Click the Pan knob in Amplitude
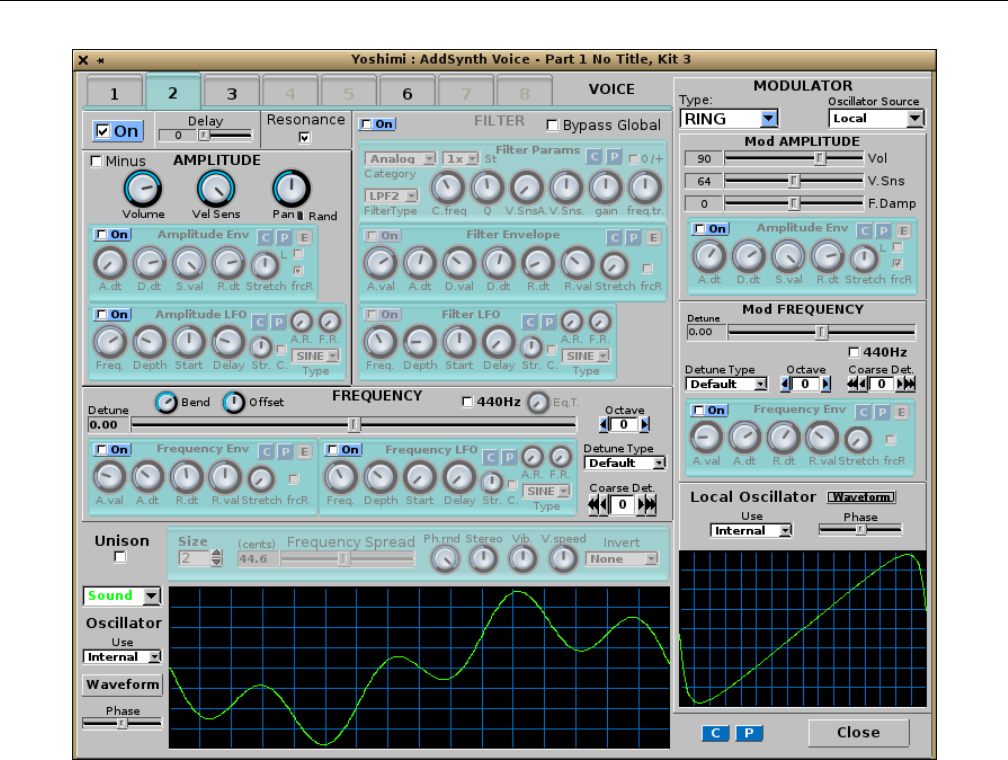Viewport: 1008px width, 760px height. [291, 188]
